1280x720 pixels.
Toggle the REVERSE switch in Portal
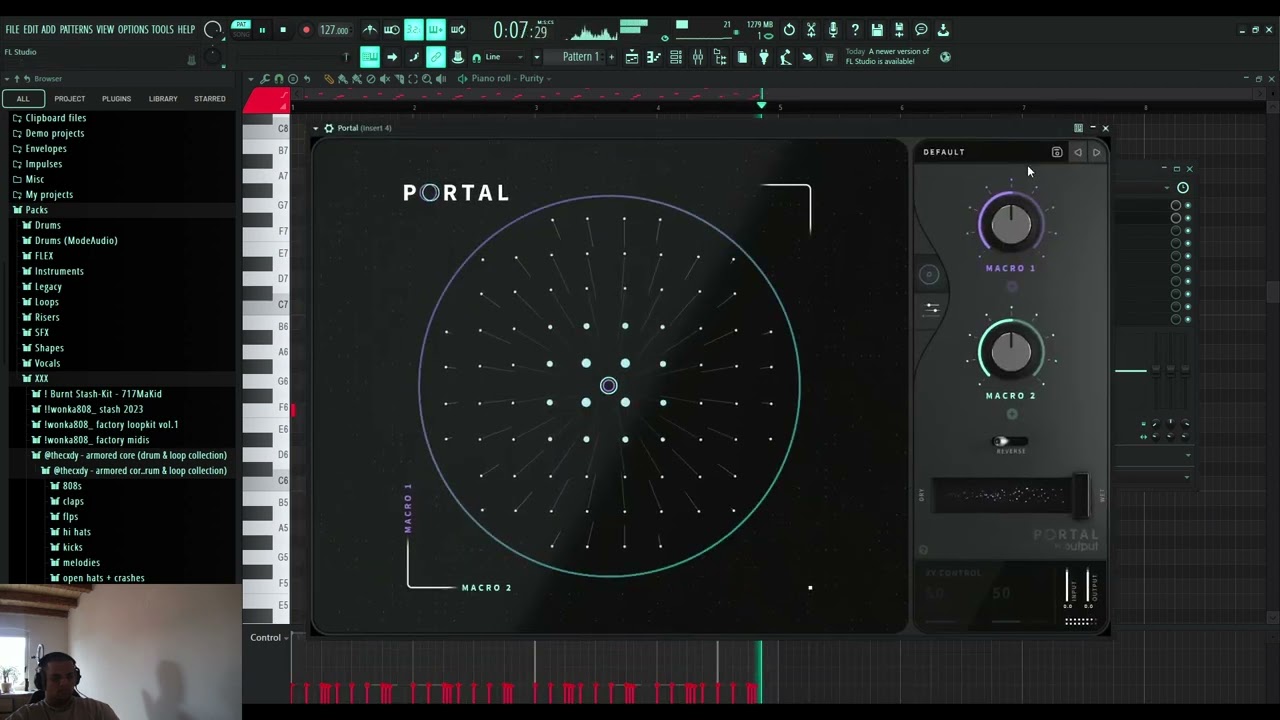(x=1008, y=441)
